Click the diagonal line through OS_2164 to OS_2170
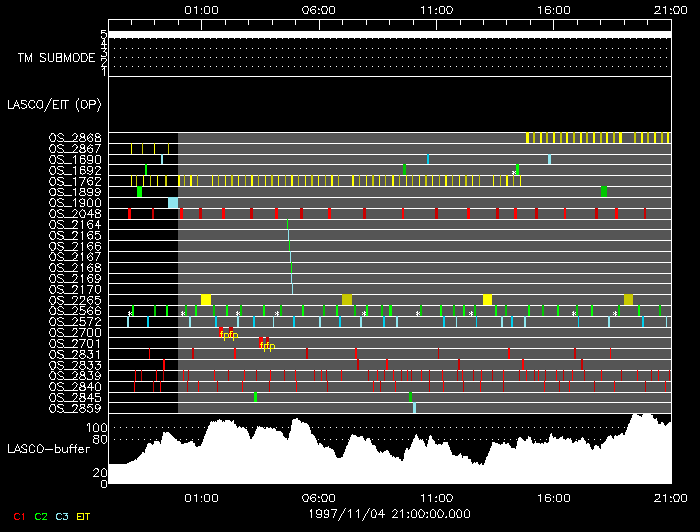Screen dimensions: 700x532 290,257
